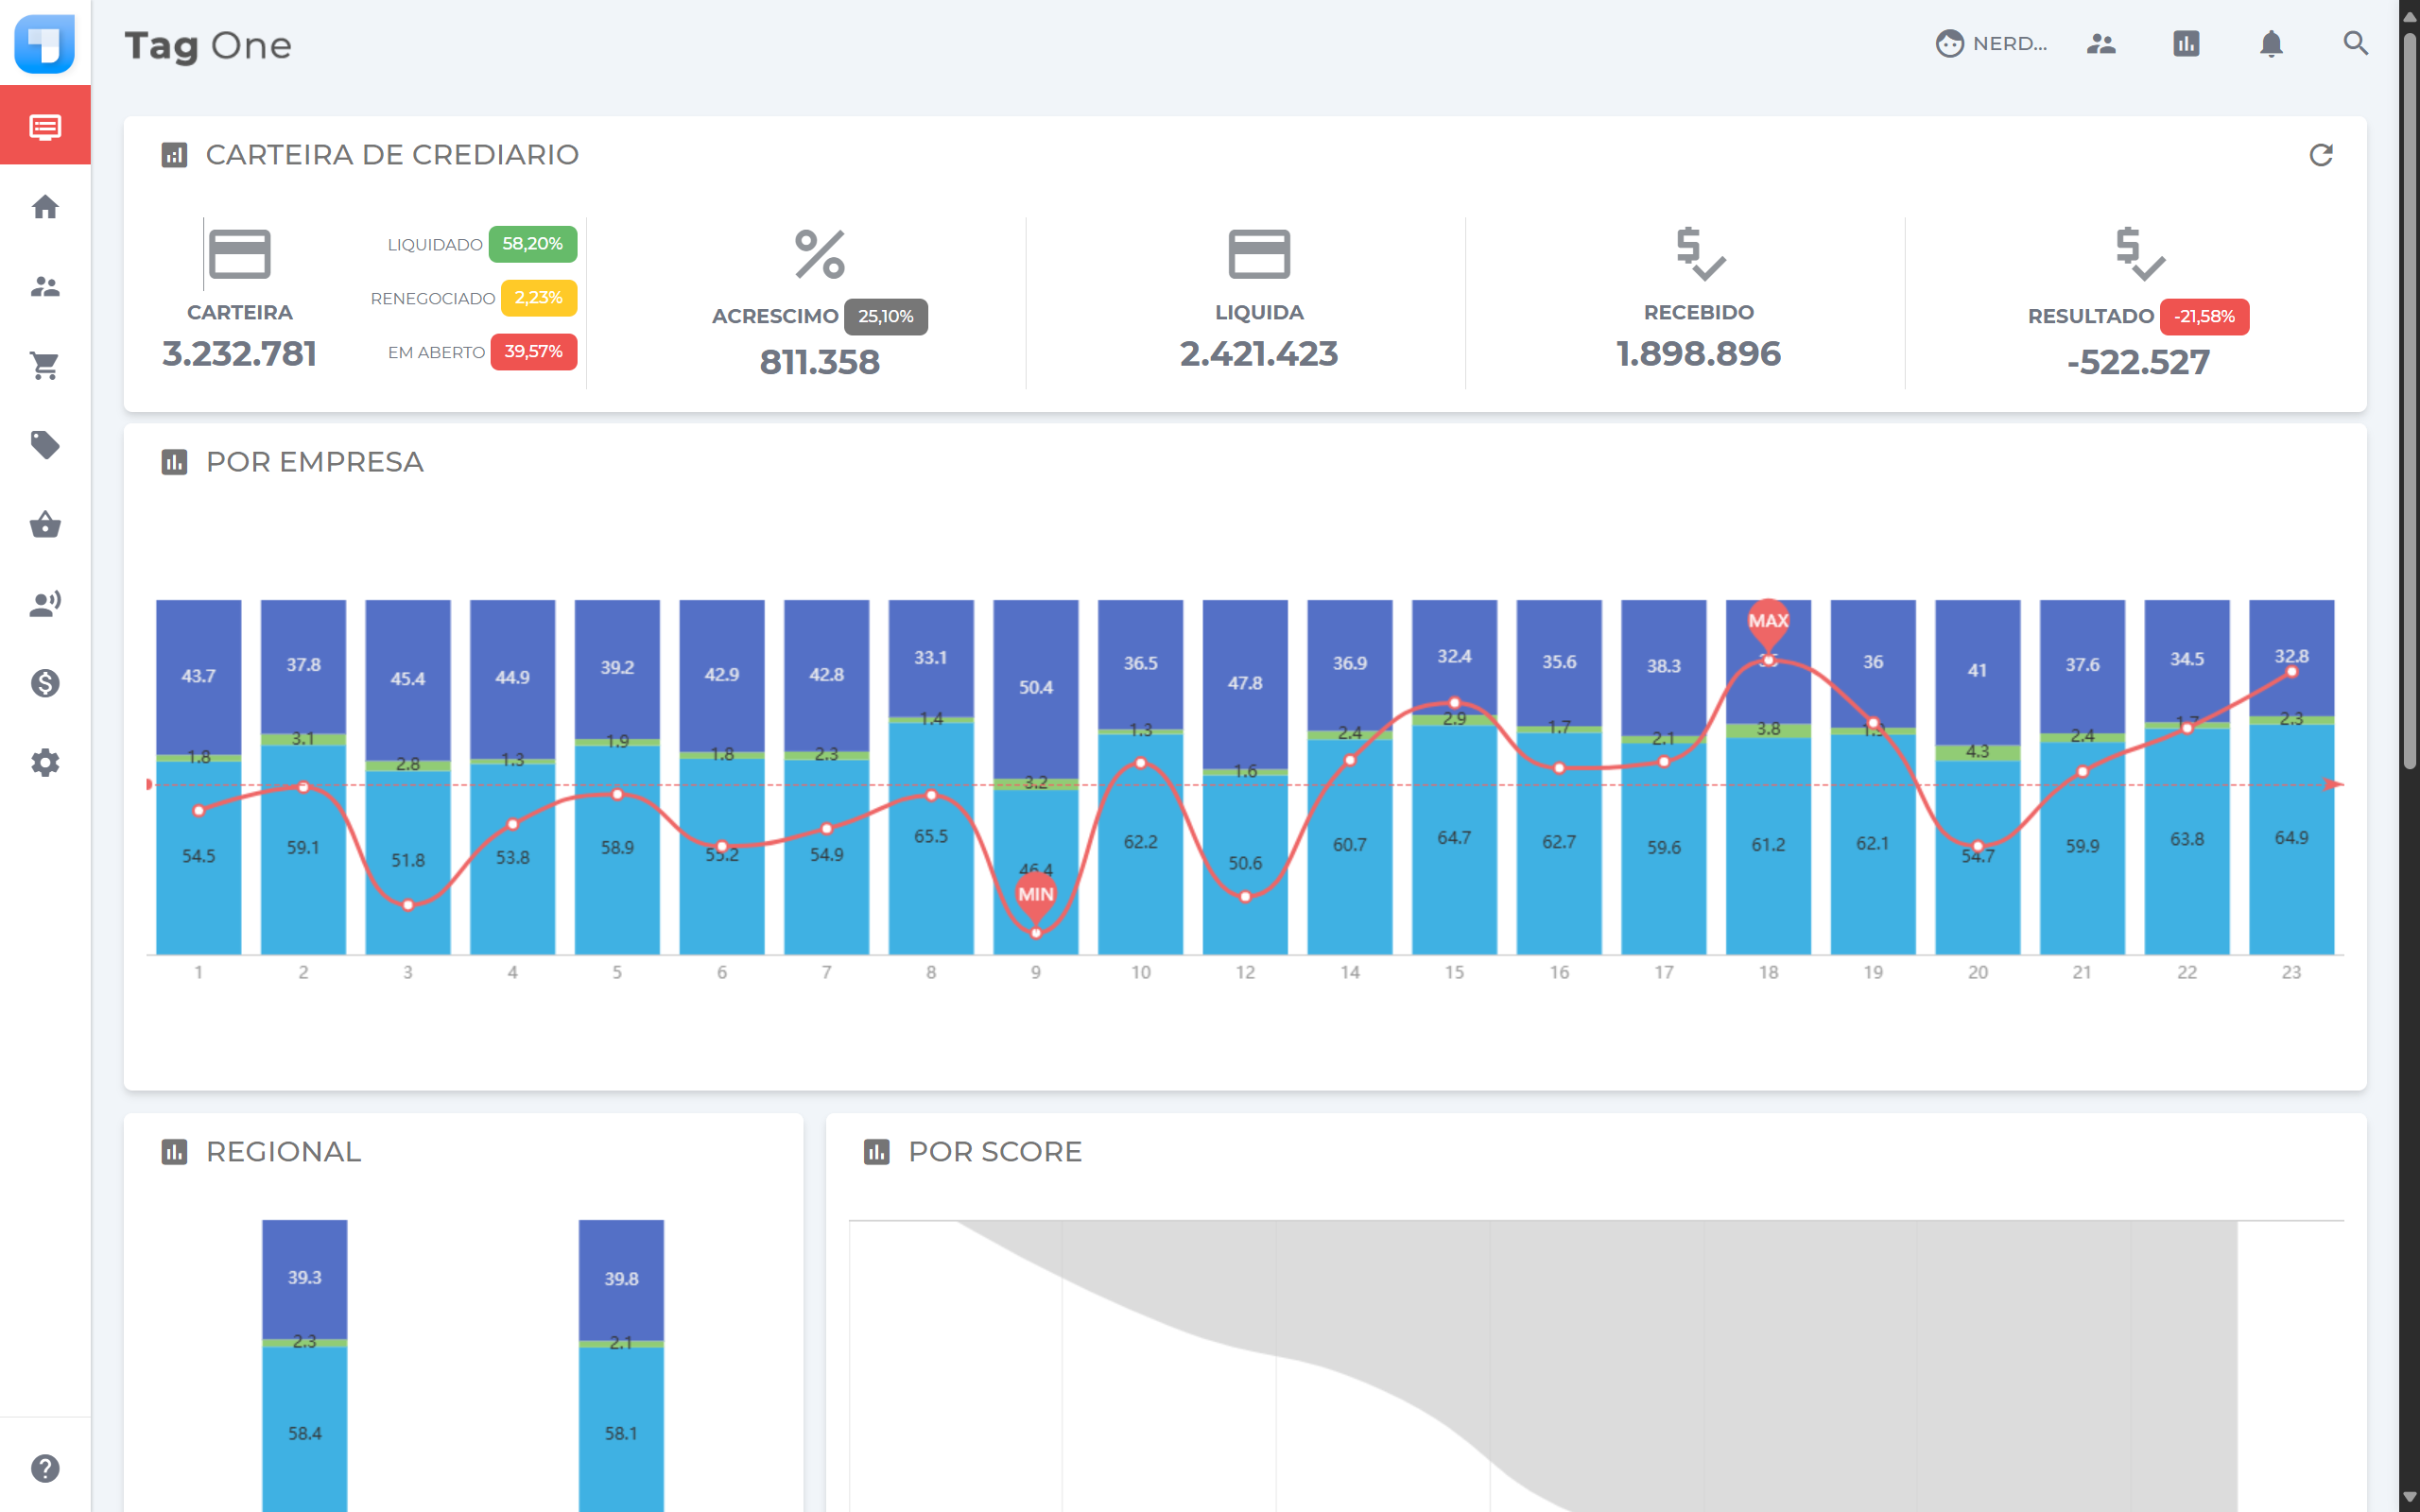Select the shopping basket sidebar icon
Viewport: 2420px width, 1512px height.
click(45, 525)
